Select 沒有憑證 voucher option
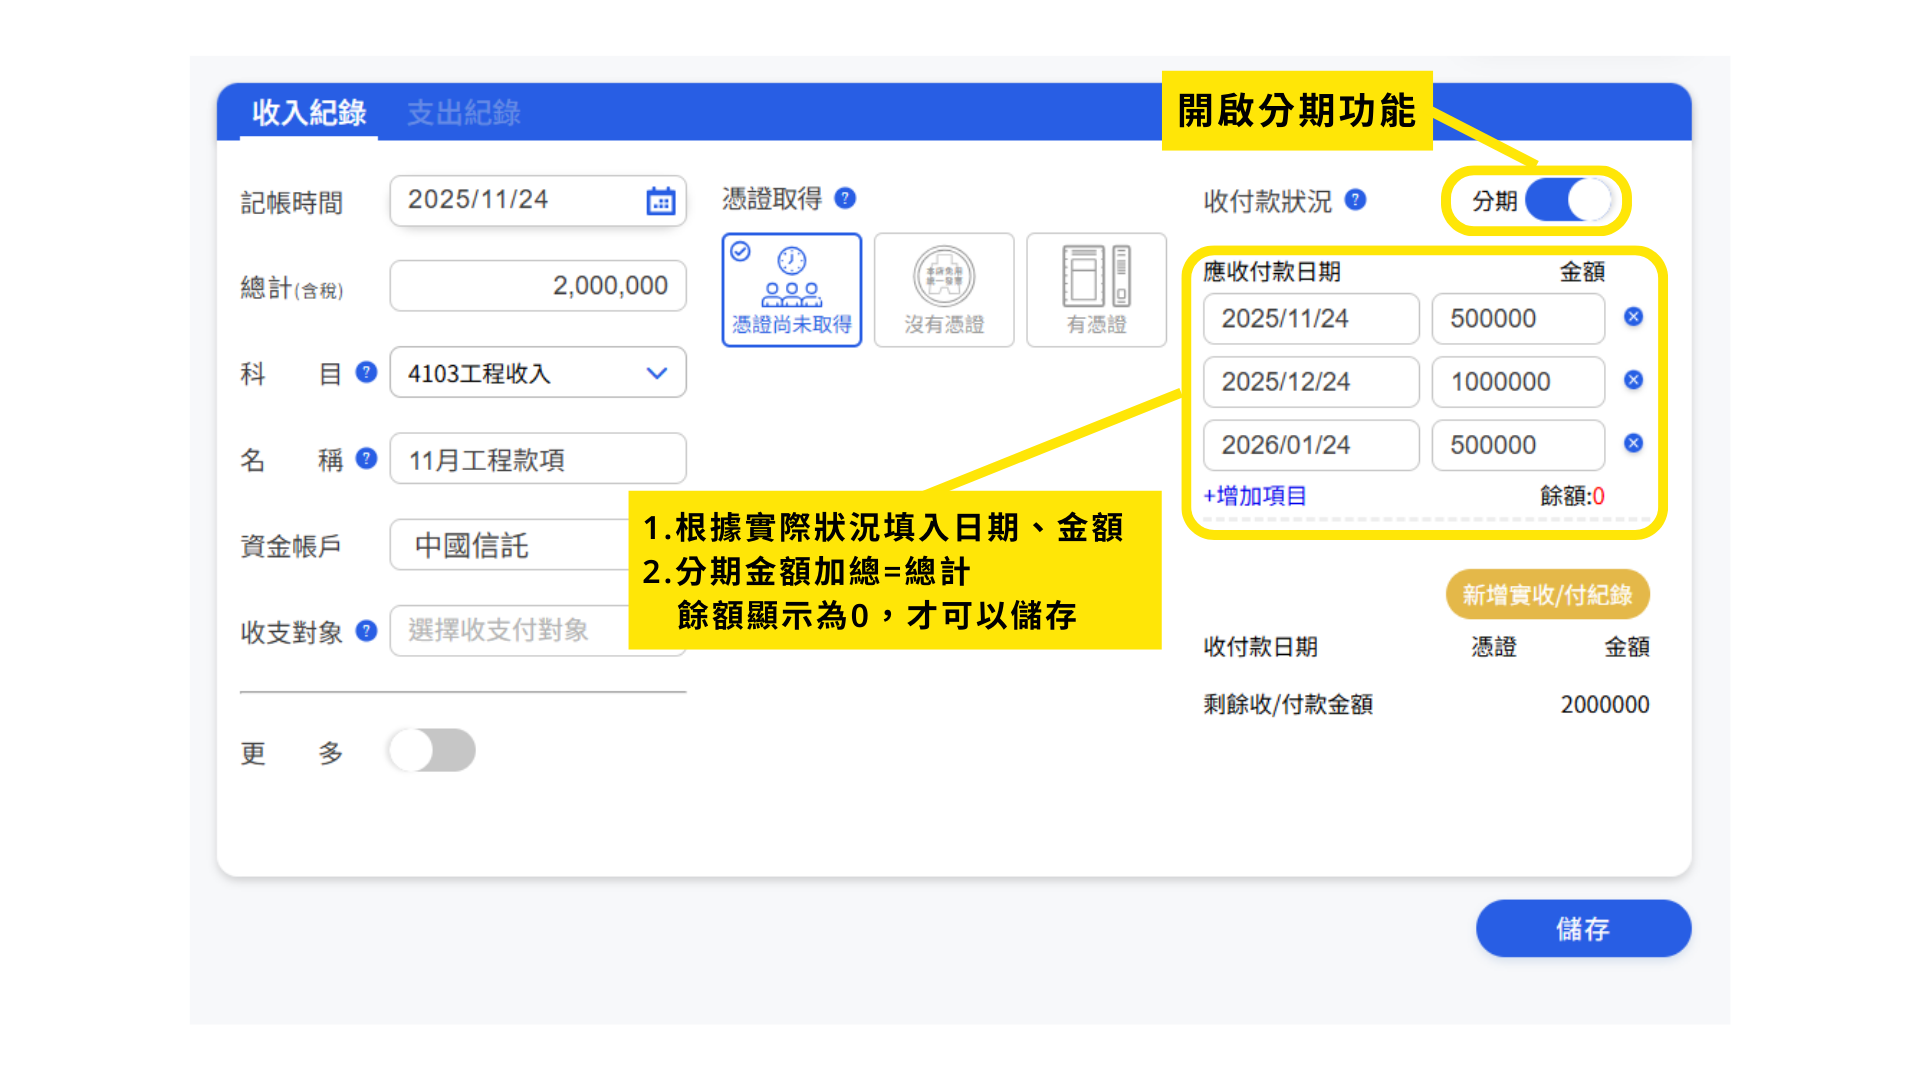1920x1080 pixels. [943, 290]
